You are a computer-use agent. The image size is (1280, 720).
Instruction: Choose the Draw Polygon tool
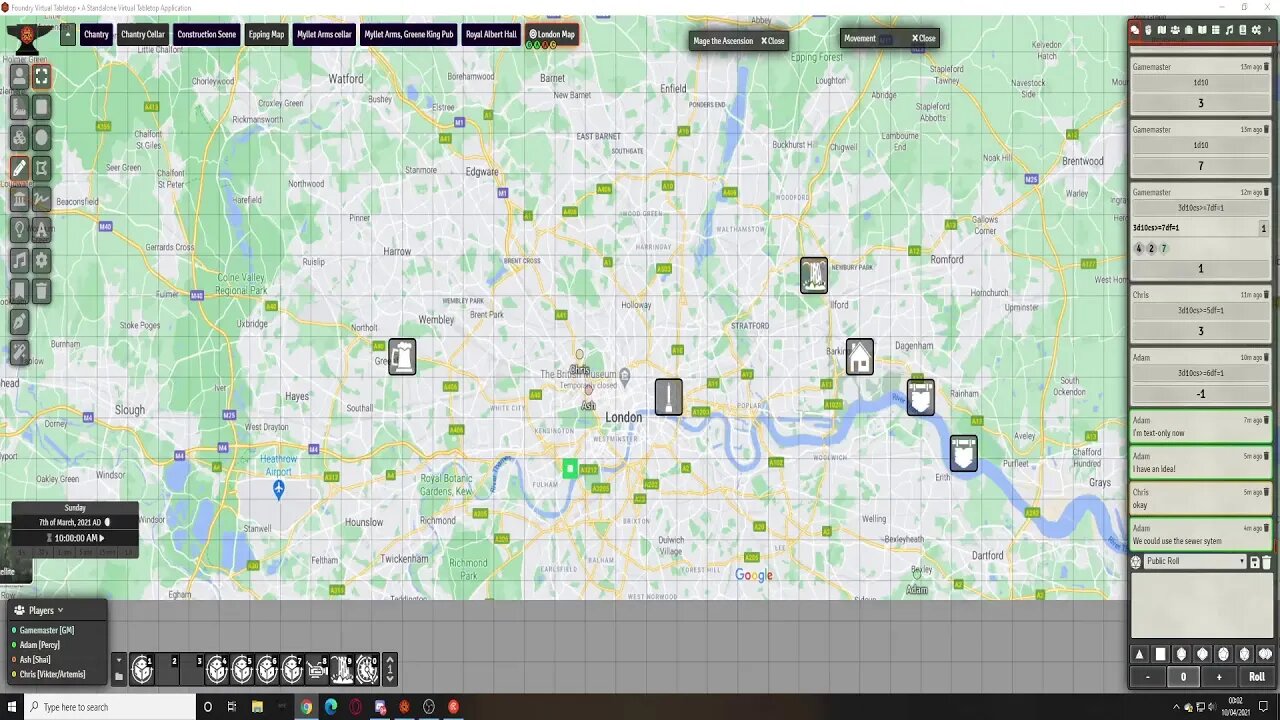(42, 168)
